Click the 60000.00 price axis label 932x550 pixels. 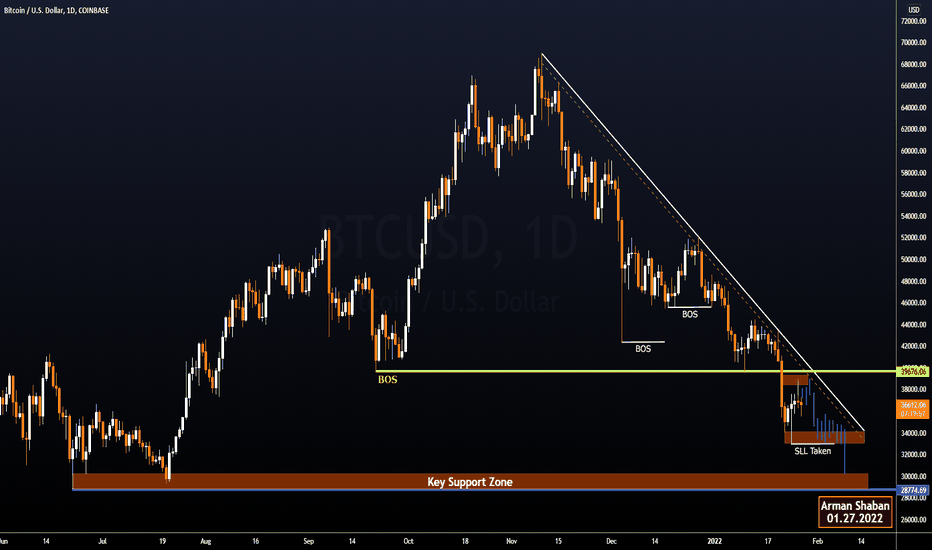coord(914,151)
